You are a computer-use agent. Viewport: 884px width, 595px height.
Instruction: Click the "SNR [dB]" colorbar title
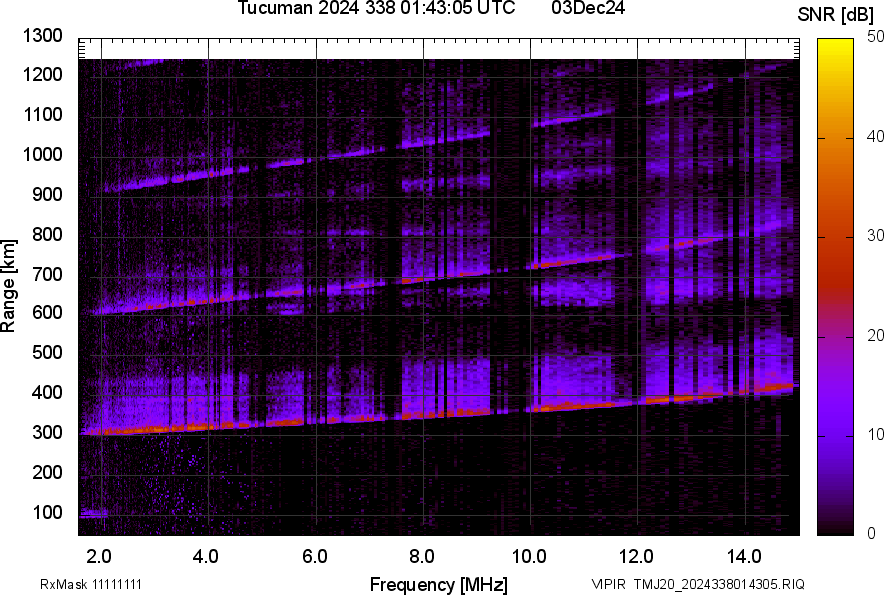tap(836, 14)
